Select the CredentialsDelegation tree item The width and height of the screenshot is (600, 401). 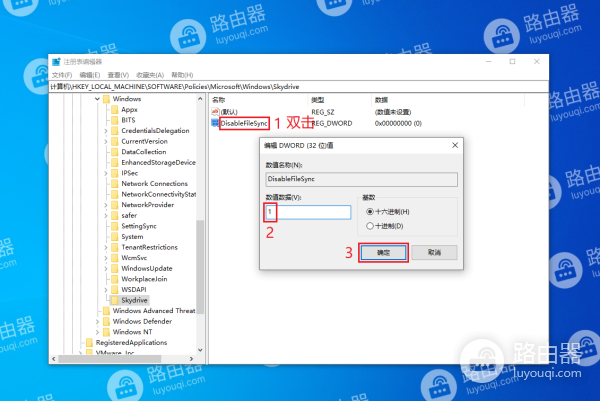click(155, 131)
